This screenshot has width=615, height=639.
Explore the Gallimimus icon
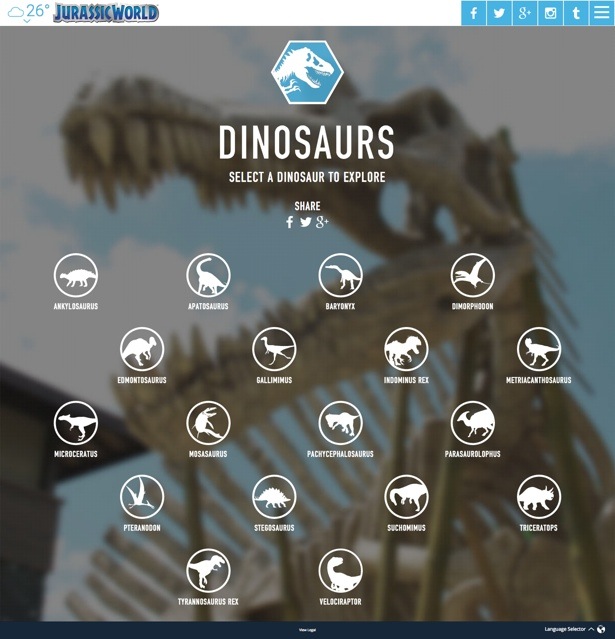click(x=274, y=349)
